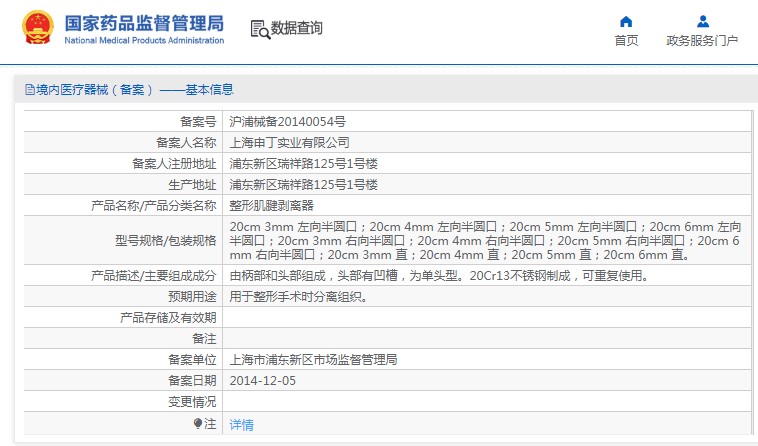Go to 首页 home text label

(x=626, y=41)
